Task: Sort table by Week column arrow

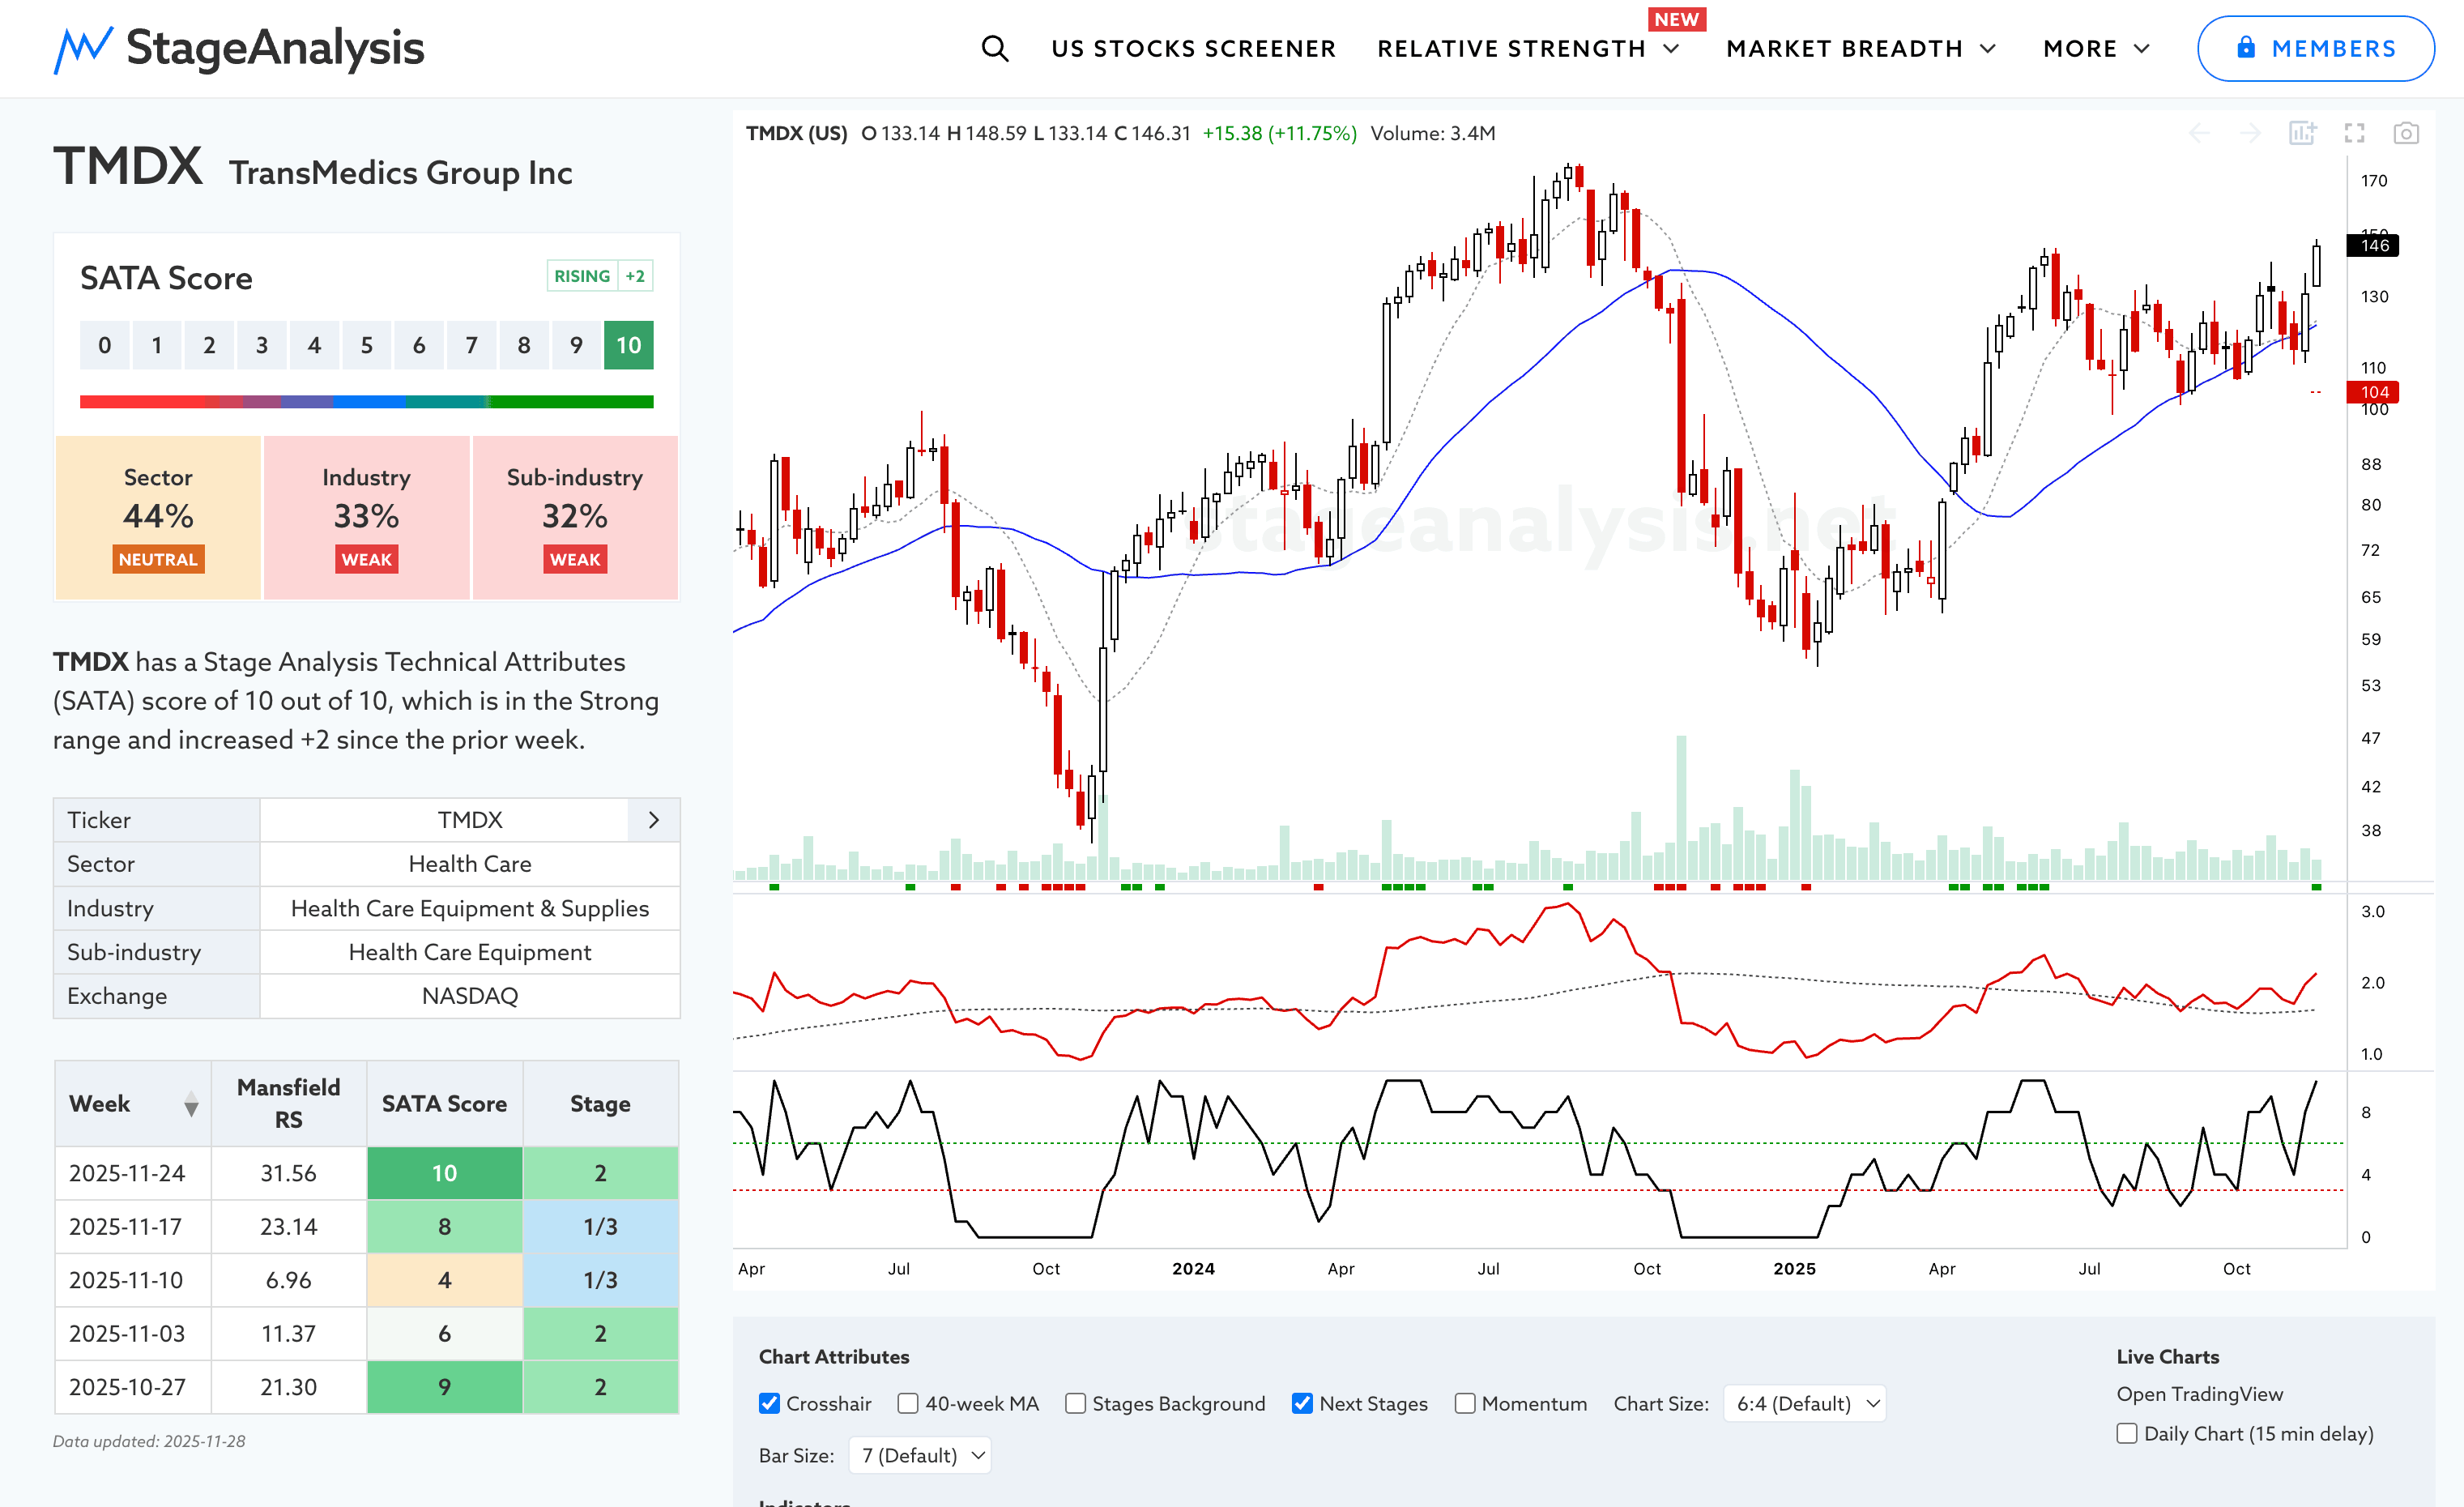Action: point(191,1104)
